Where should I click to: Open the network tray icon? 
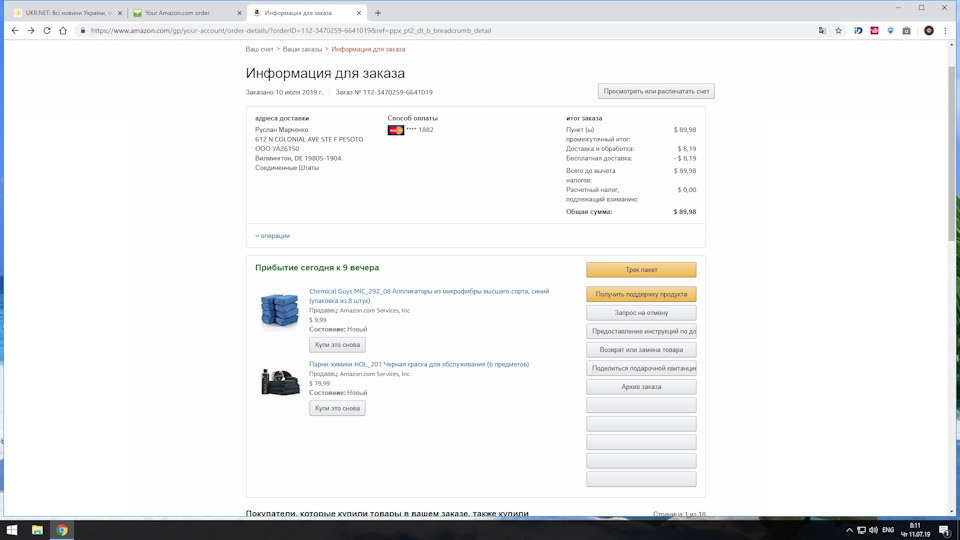(x=861, y=530)
